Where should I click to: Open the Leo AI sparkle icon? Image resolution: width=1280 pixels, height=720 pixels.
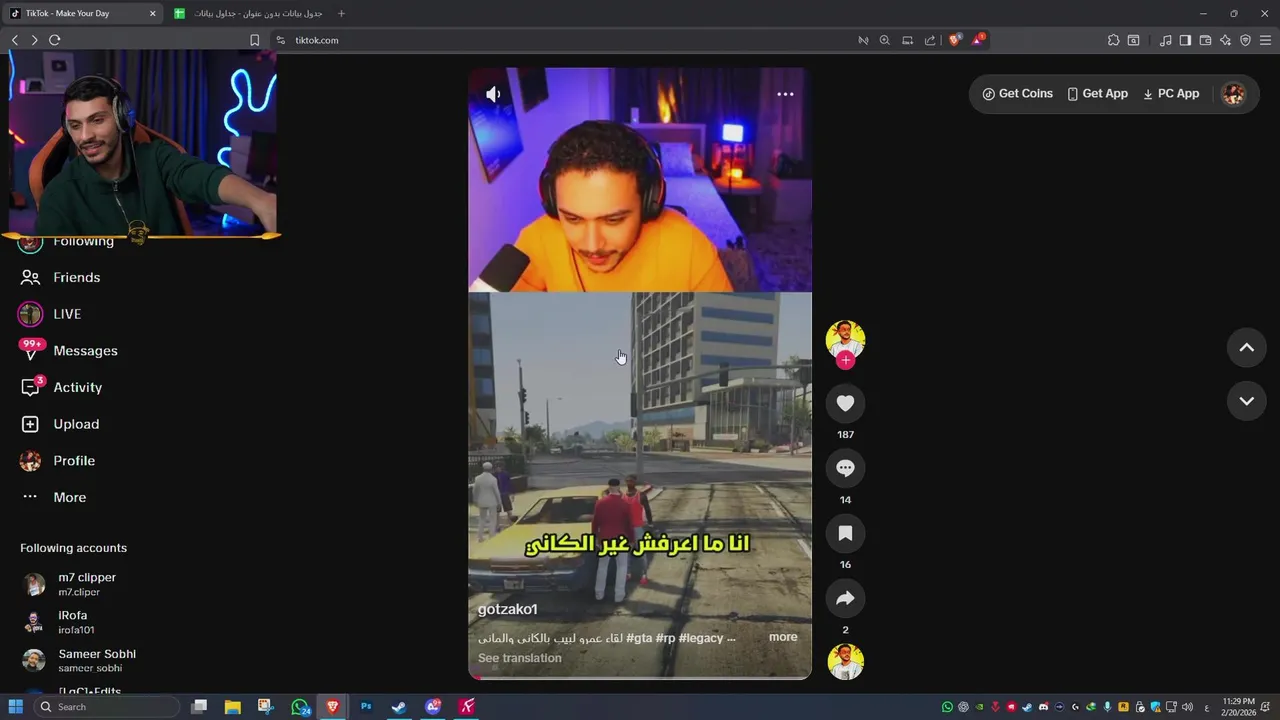click(x=1225, y=40)
